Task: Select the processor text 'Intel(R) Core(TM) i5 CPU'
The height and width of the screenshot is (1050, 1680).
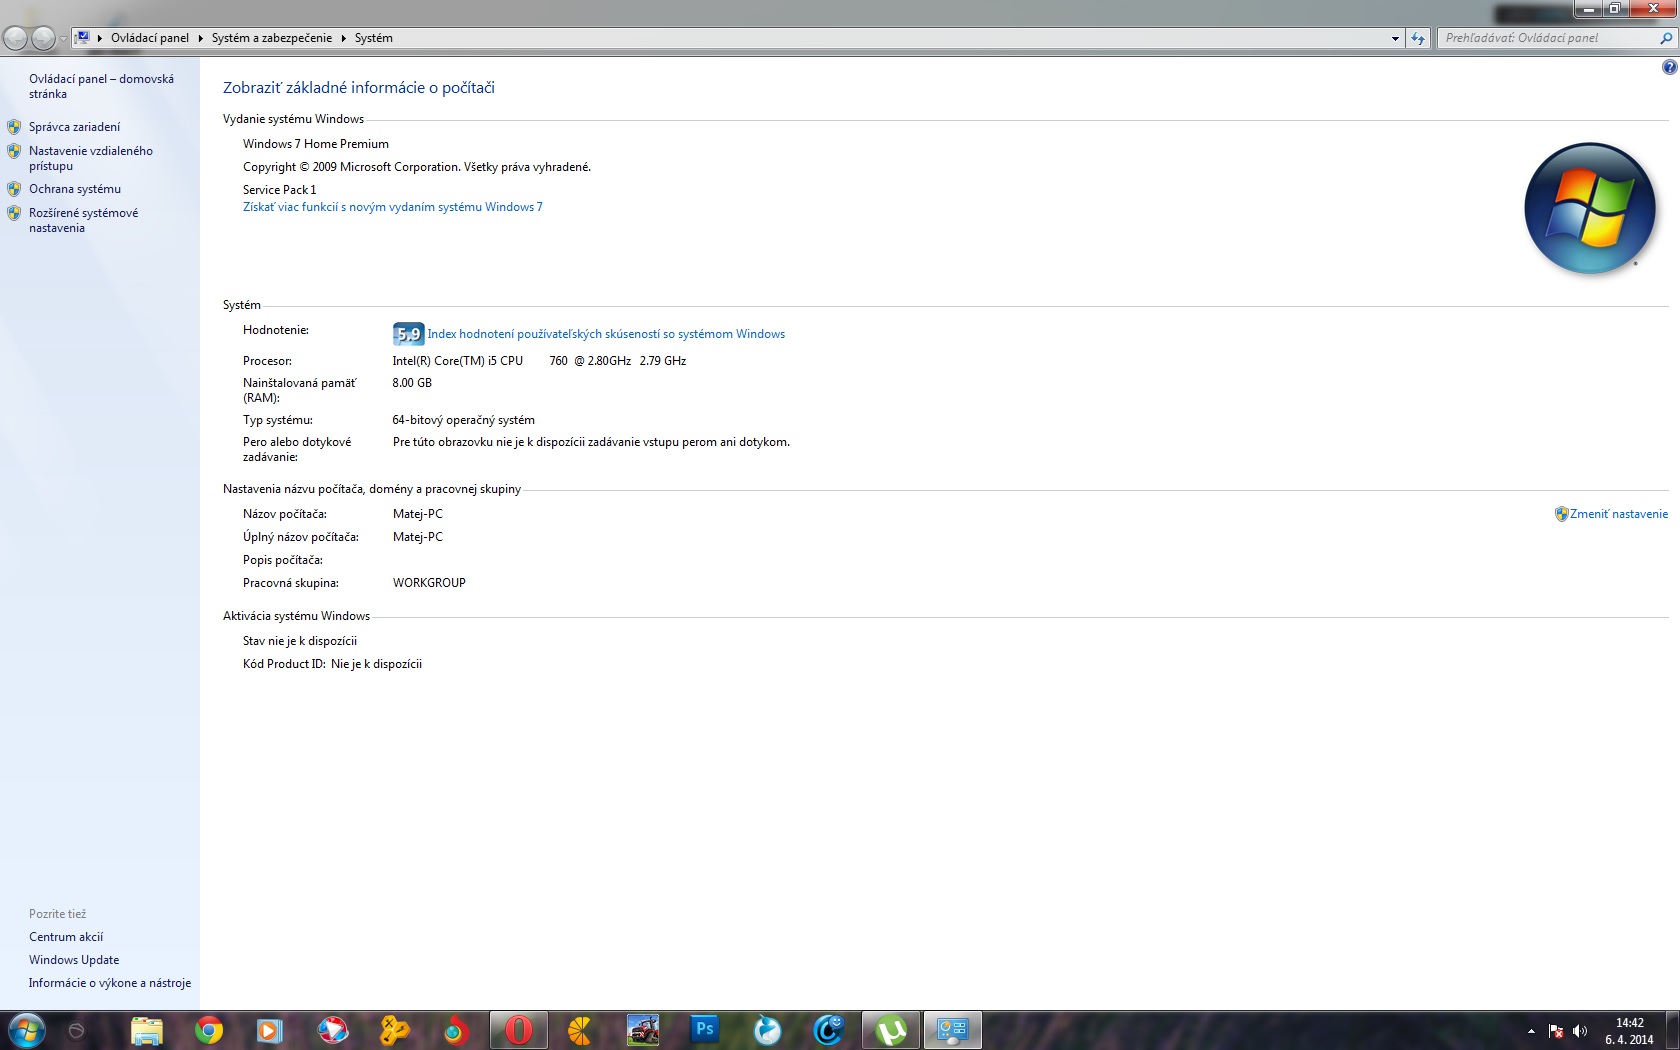Action: coord(458,361)
